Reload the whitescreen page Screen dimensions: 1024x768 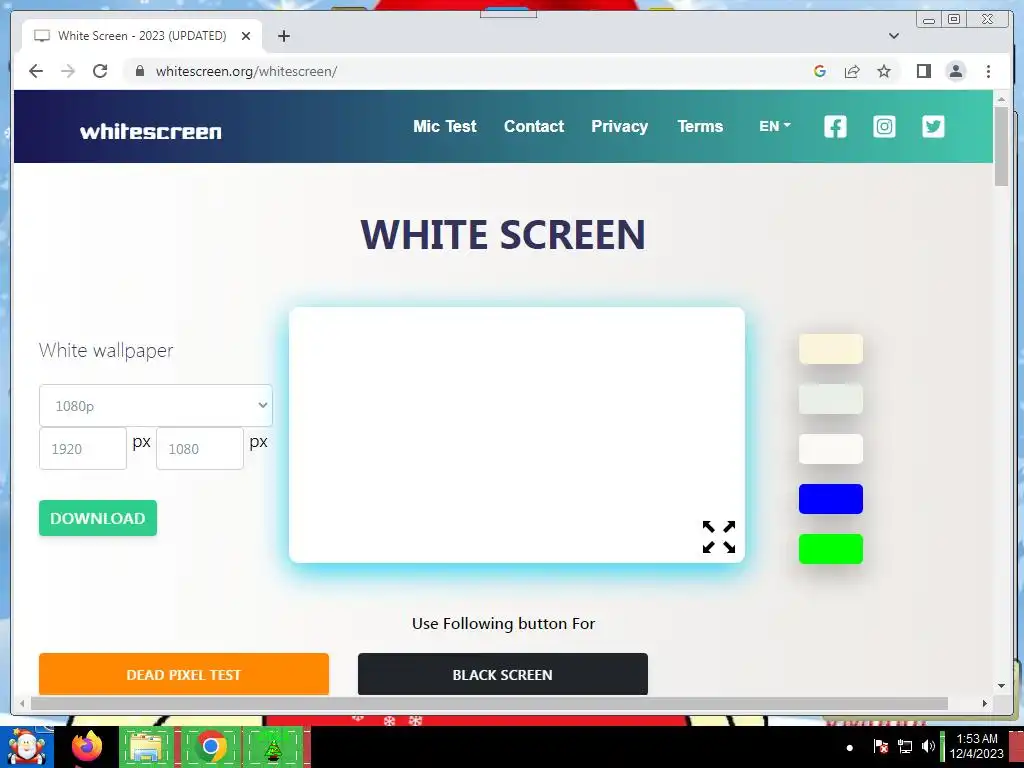(x=100, y=71)
